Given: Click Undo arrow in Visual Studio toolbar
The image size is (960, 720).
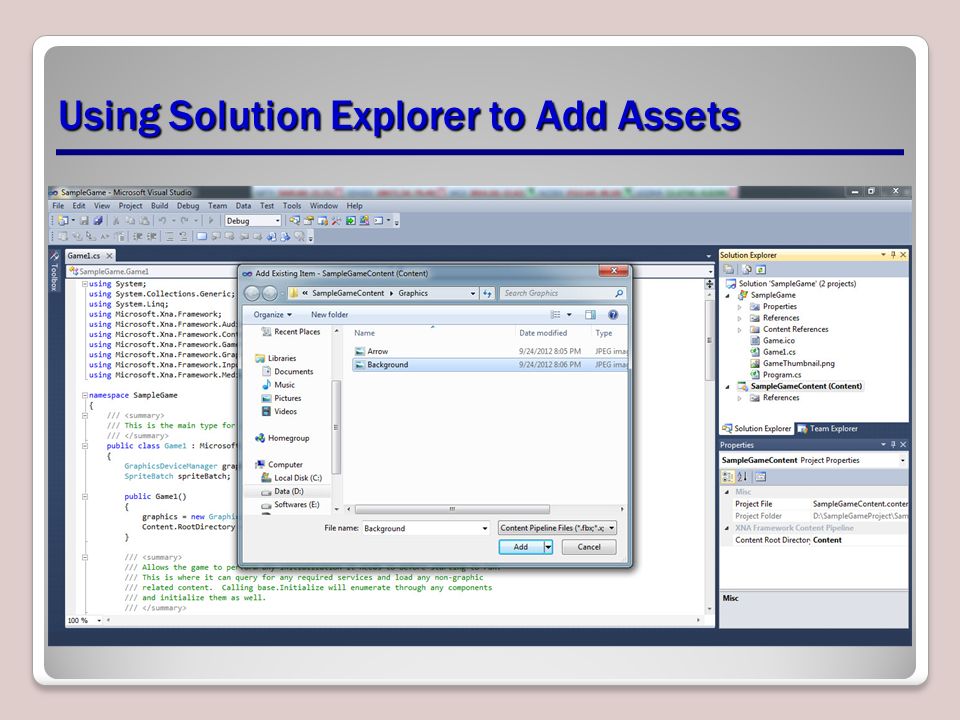Looking at the screenshot, I should click(162, 221).
